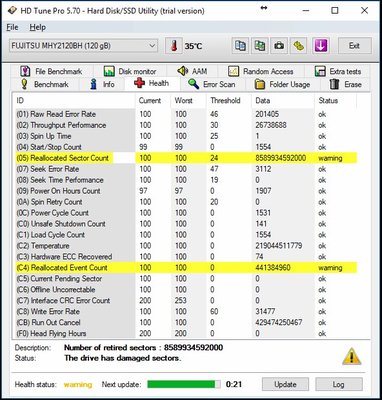Click the data value 26738688
This screenshot has width=382, height=400.
[271, 125]
